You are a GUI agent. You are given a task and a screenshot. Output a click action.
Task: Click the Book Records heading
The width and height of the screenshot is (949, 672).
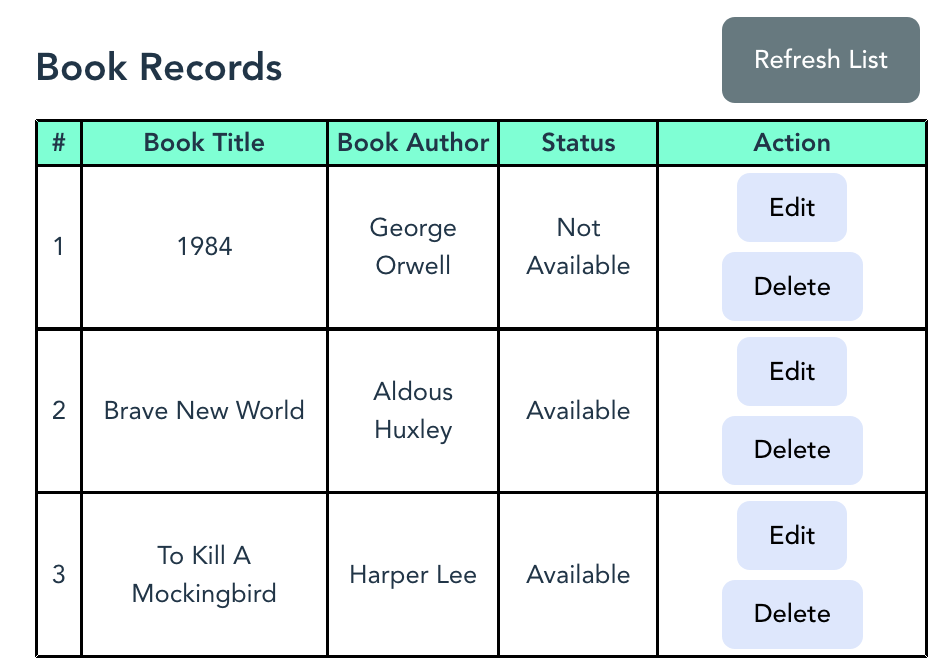pos(159,67)
